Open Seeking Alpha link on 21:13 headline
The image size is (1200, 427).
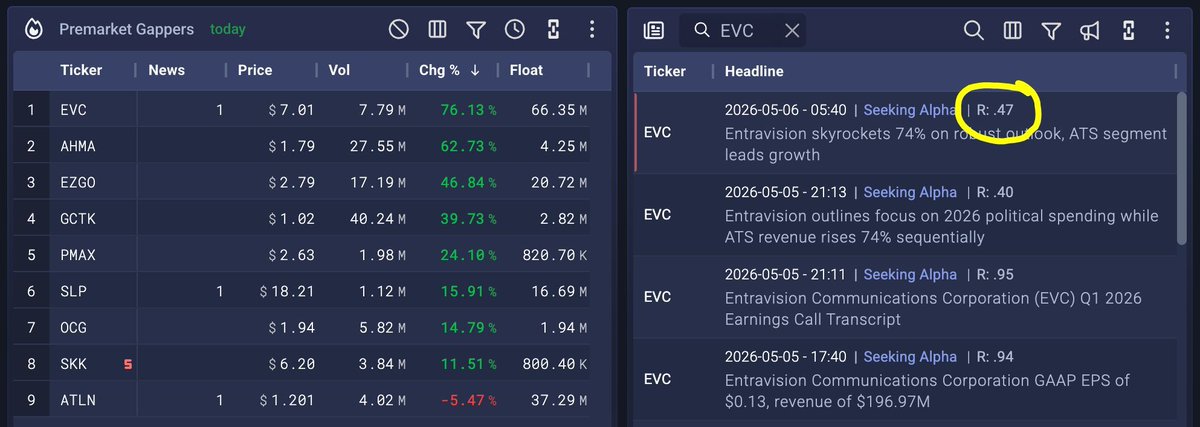(x=910, y=192)
